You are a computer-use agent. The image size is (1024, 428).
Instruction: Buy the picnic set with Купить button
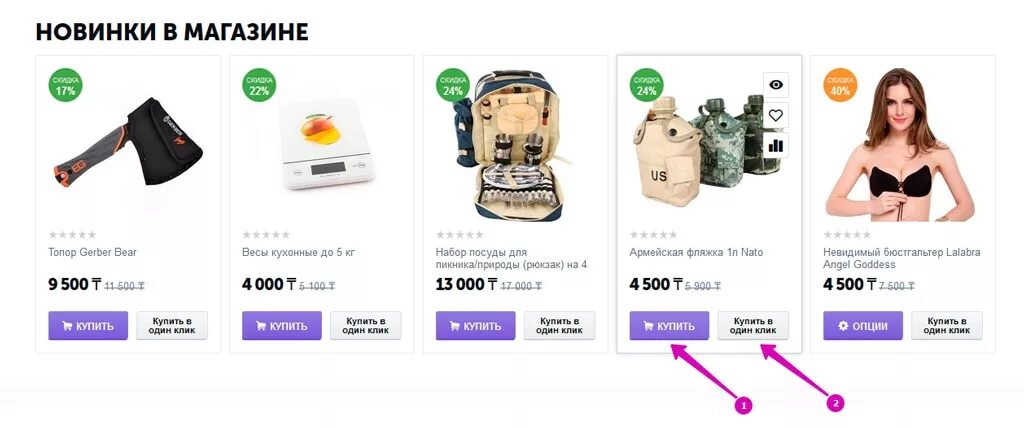pyautogui.click(x=475, y=325)
